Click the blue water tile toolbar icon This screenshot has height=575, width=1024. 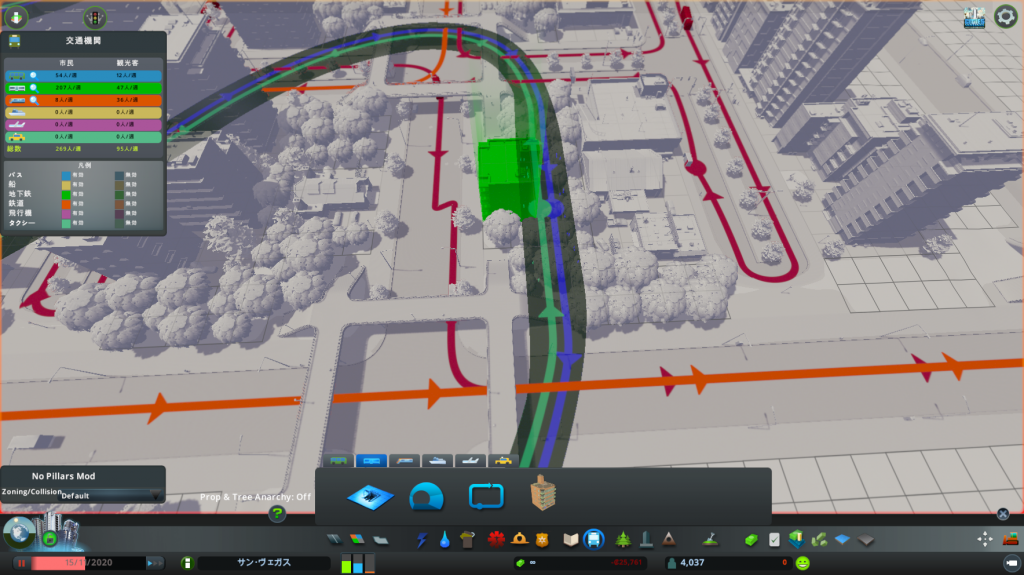click(x=842, y=540)
